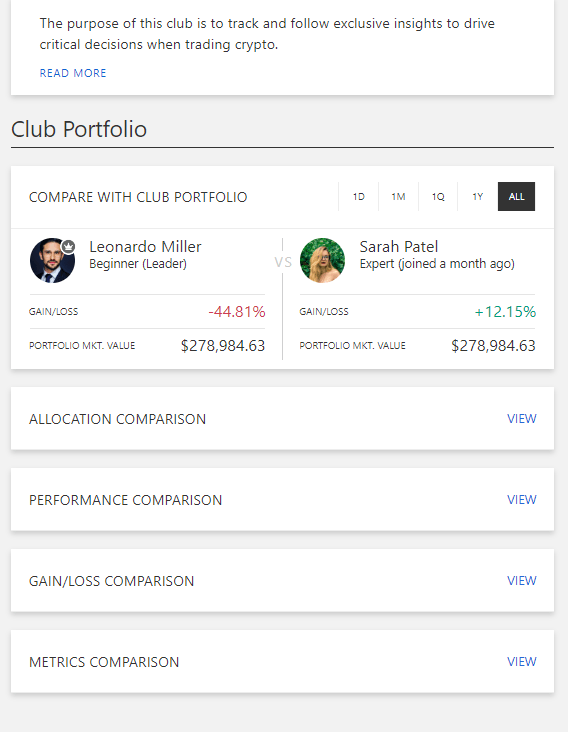Screen dimensions: 568x732
Task: Click the Leonardo Miller name
Action: click(145, 246)
